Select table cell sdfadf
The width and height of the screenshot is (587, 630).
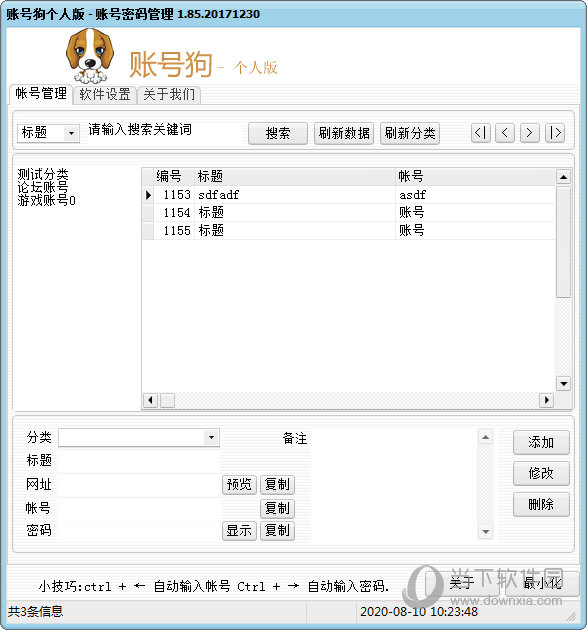click(x=295, y=195)
